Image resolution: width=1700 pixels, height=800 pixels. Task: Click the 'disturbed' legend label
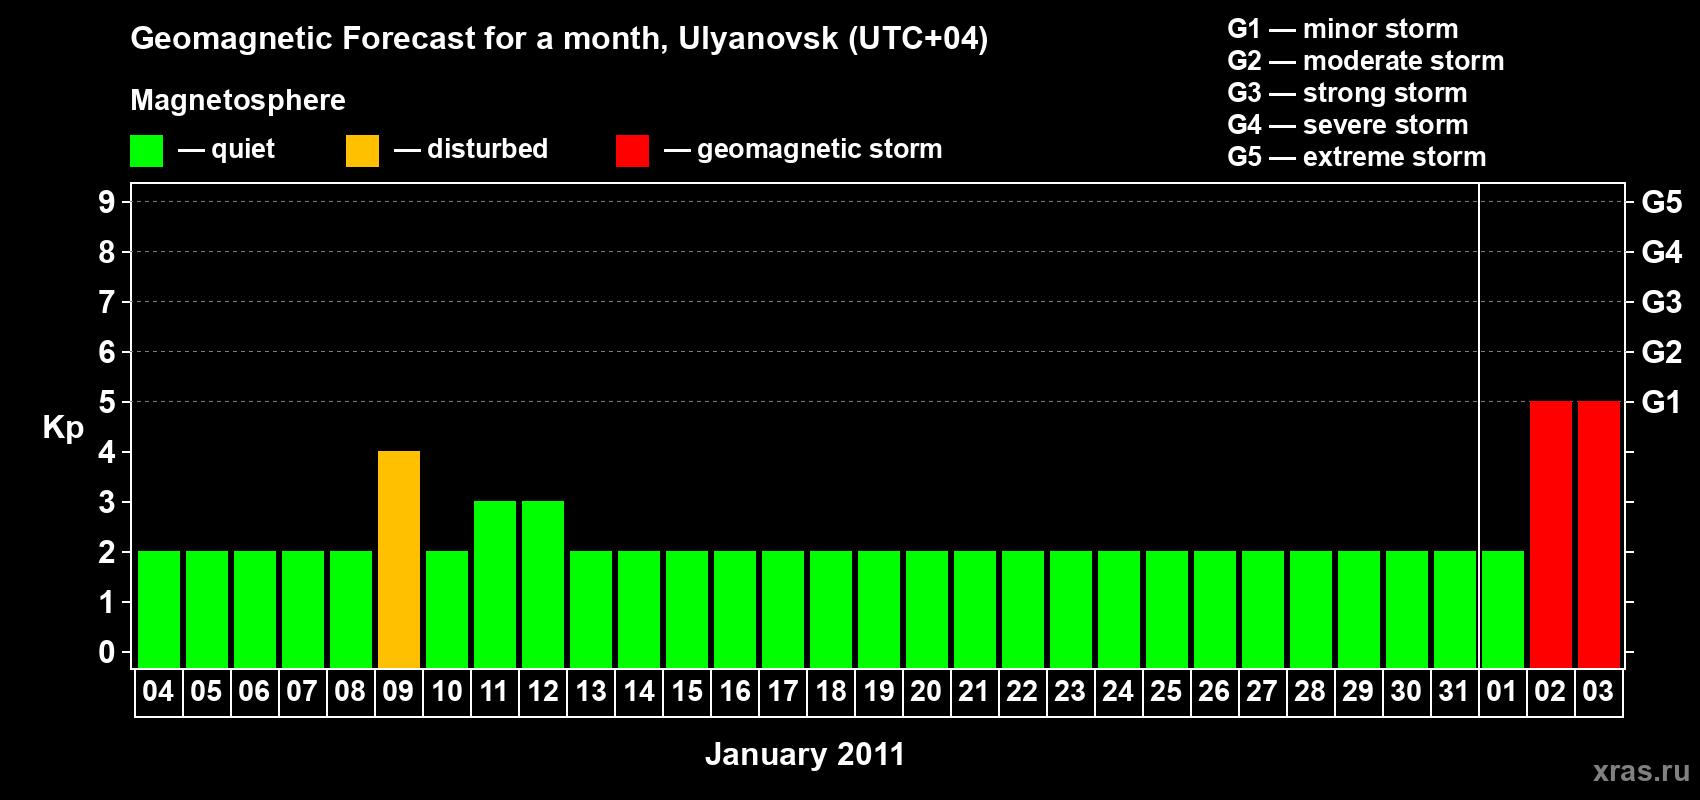pos(487,149)
